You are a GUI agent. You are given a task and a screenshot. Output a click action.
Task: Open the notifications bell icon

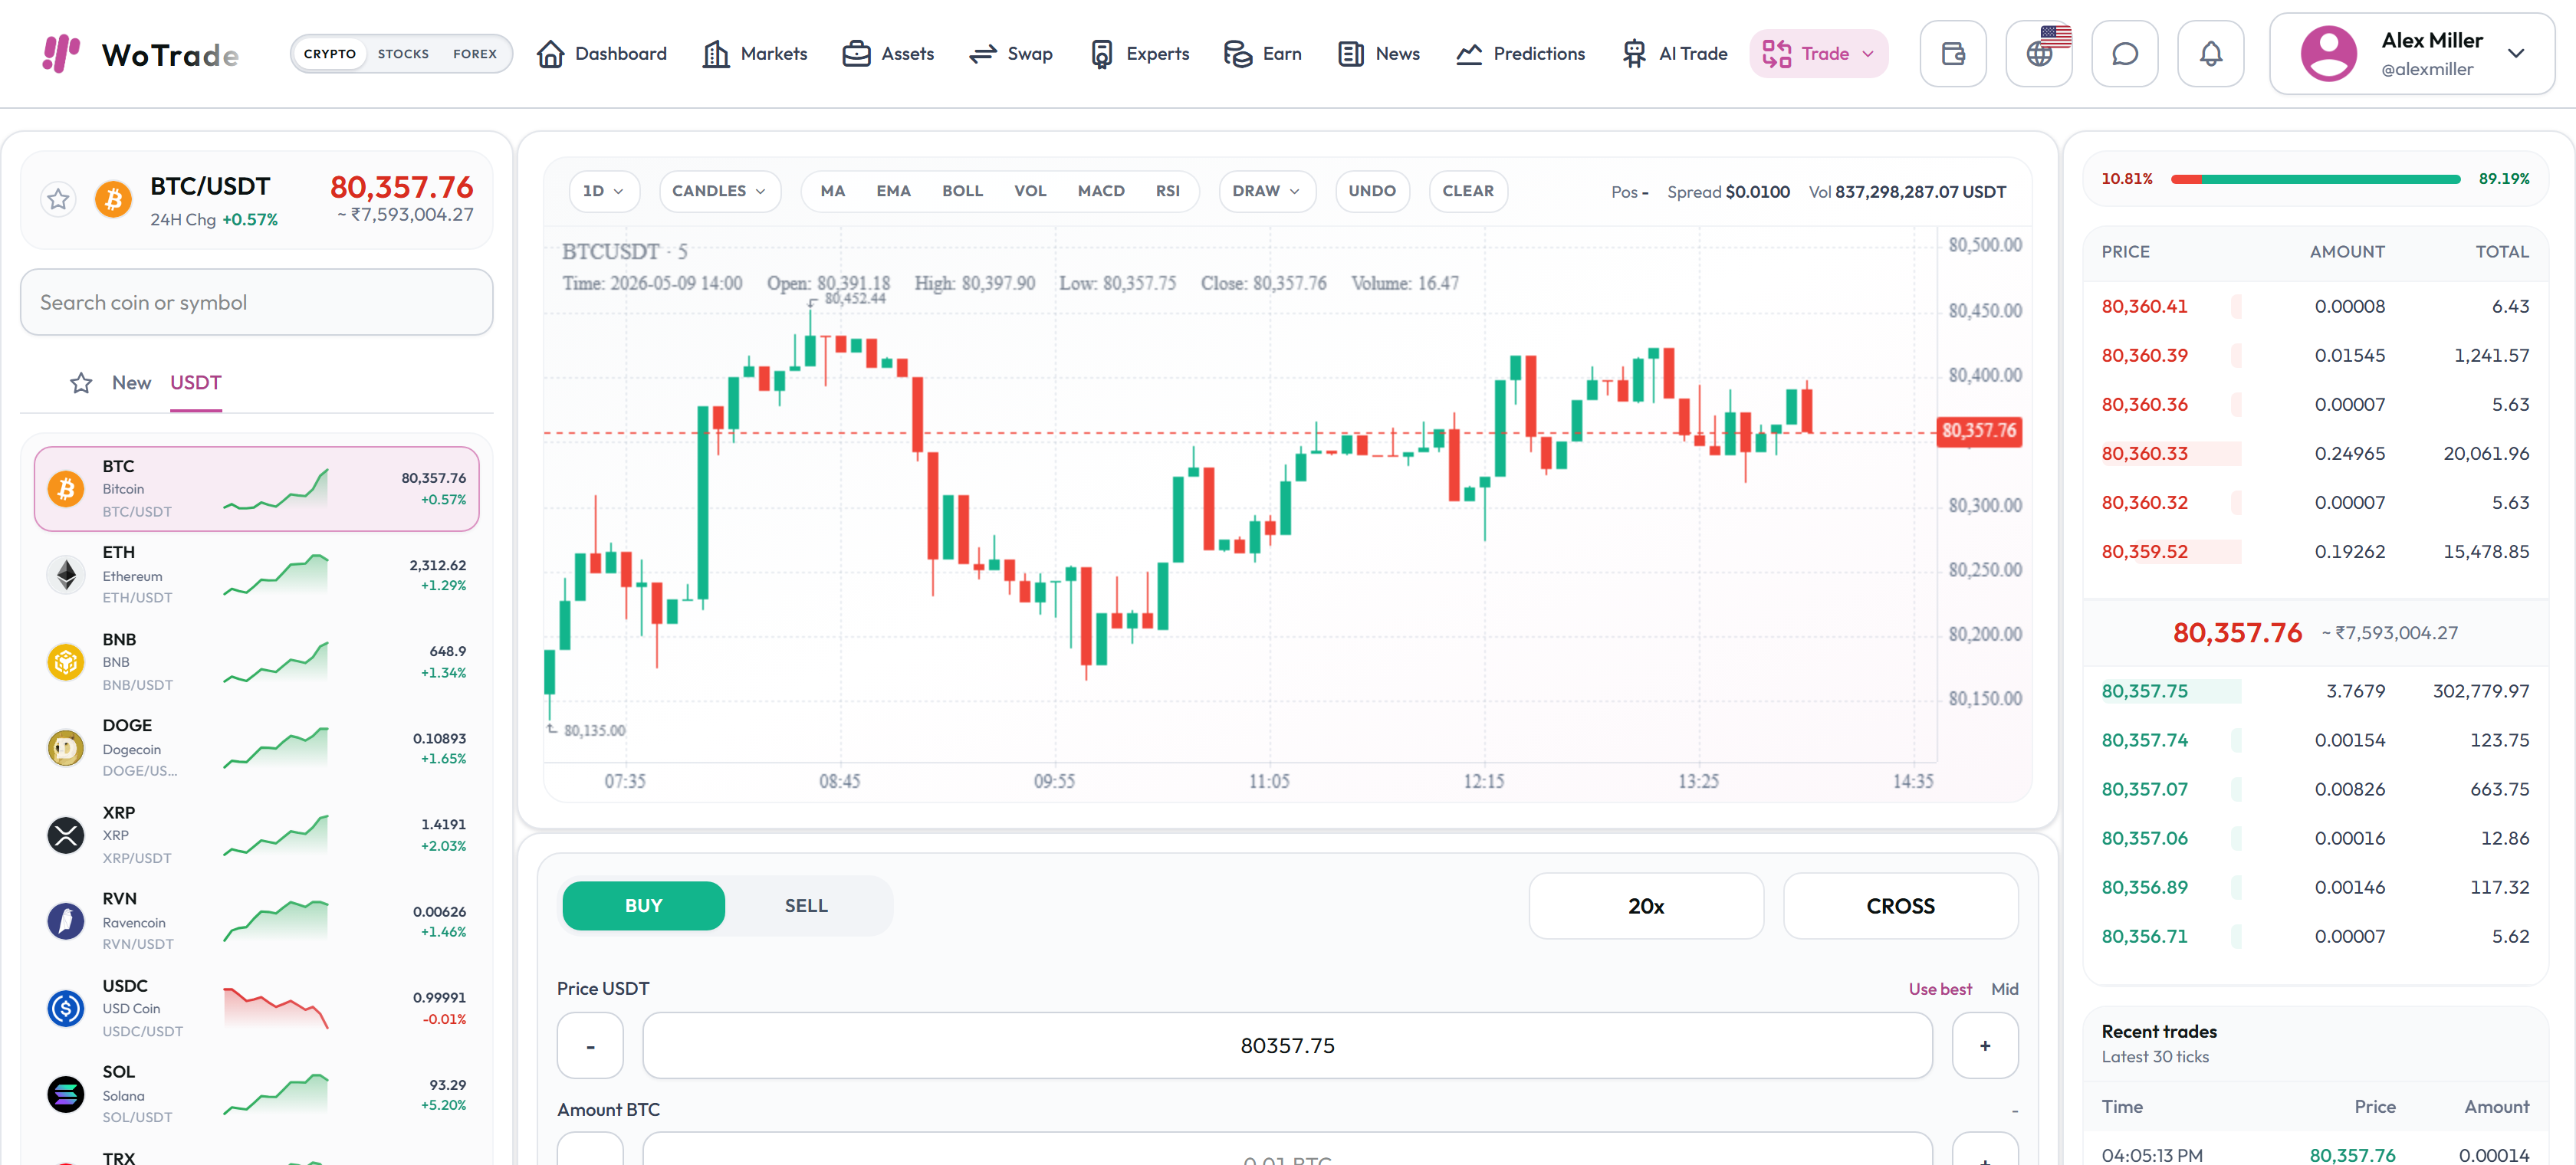[2211, 54]
